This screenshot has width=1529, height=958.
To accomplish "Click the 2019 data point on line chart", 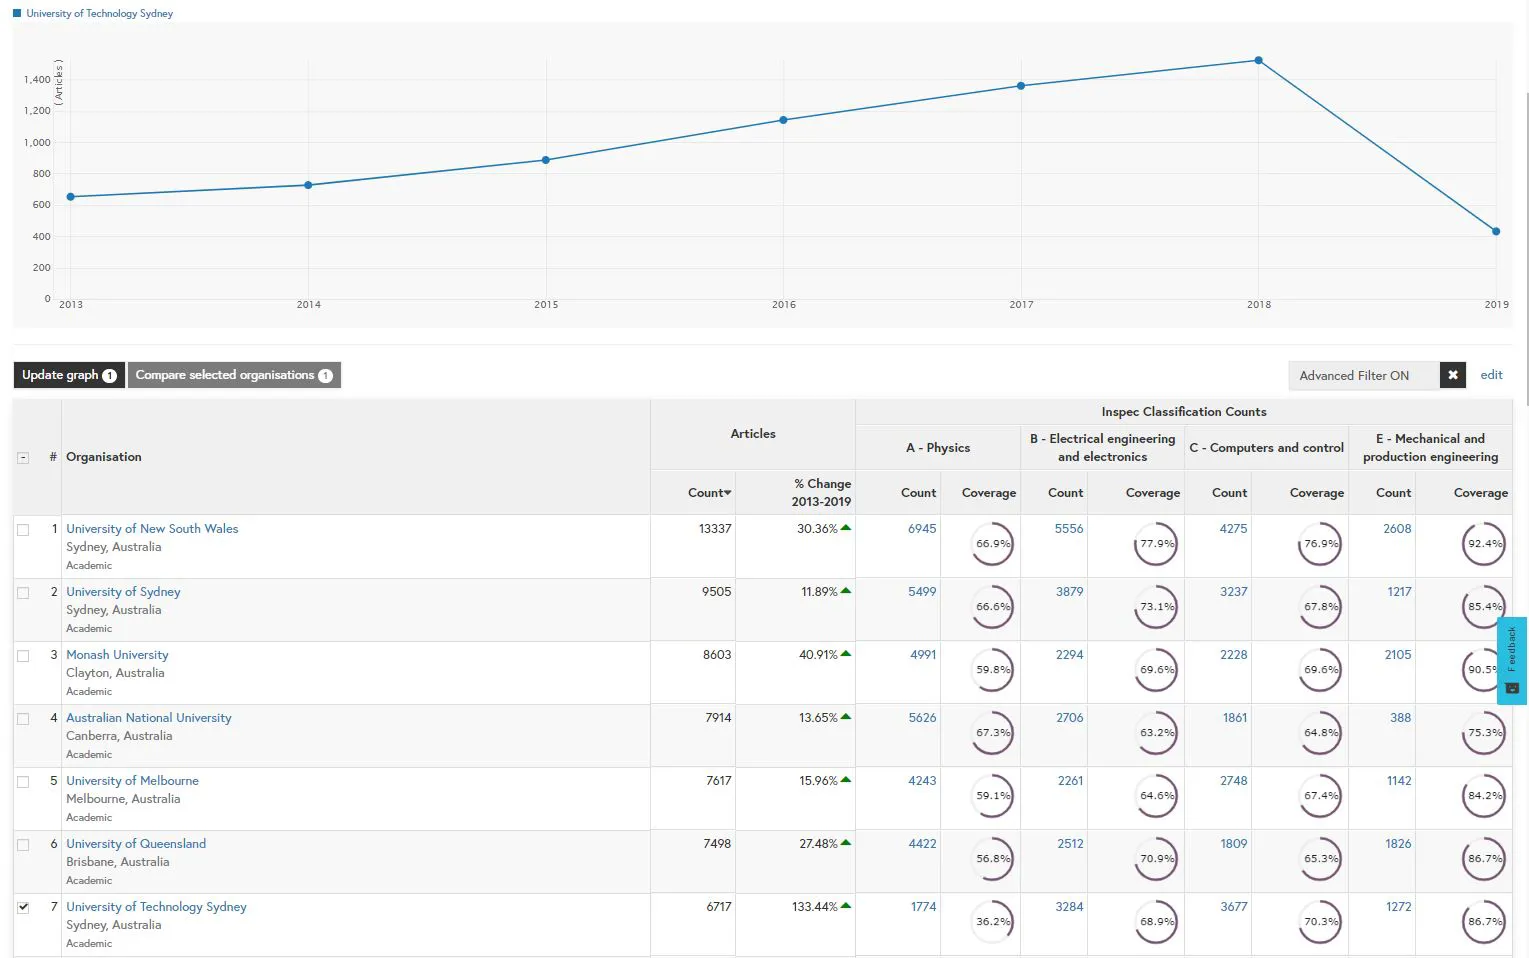I will tap(1495, 232).
